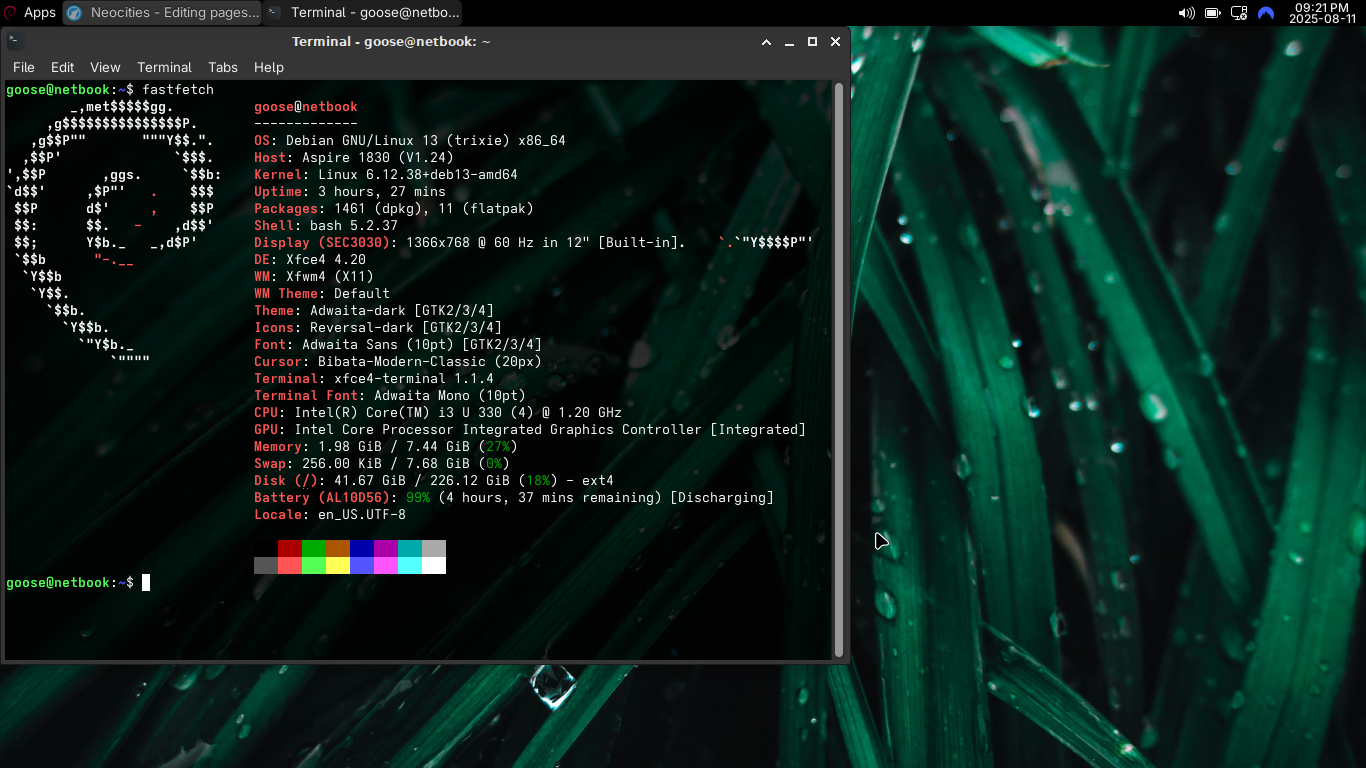Open the Help menu

click(x=269, y=67)
